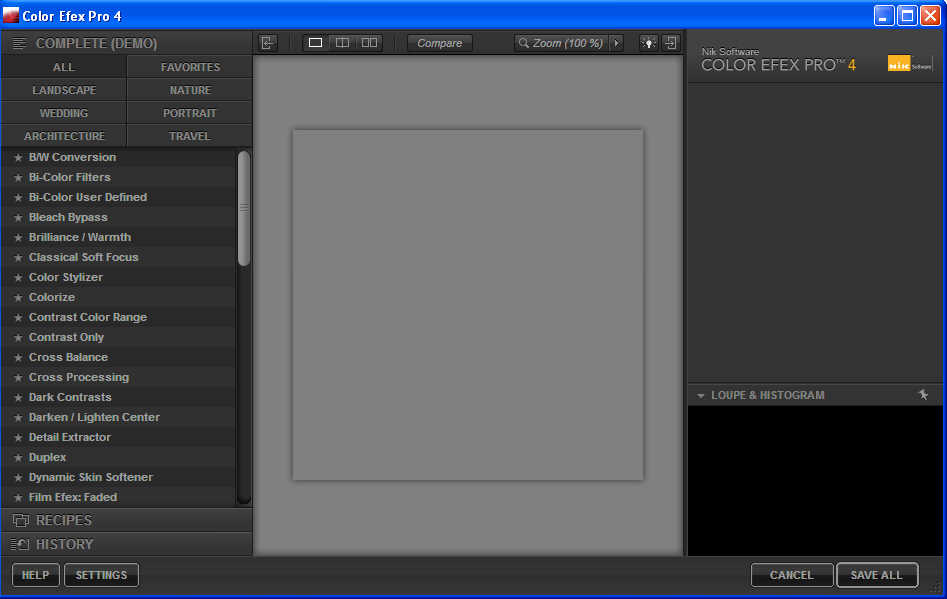Pin the loupe position
The height and width of the screenshot is (599, 947).
(923, 395)
